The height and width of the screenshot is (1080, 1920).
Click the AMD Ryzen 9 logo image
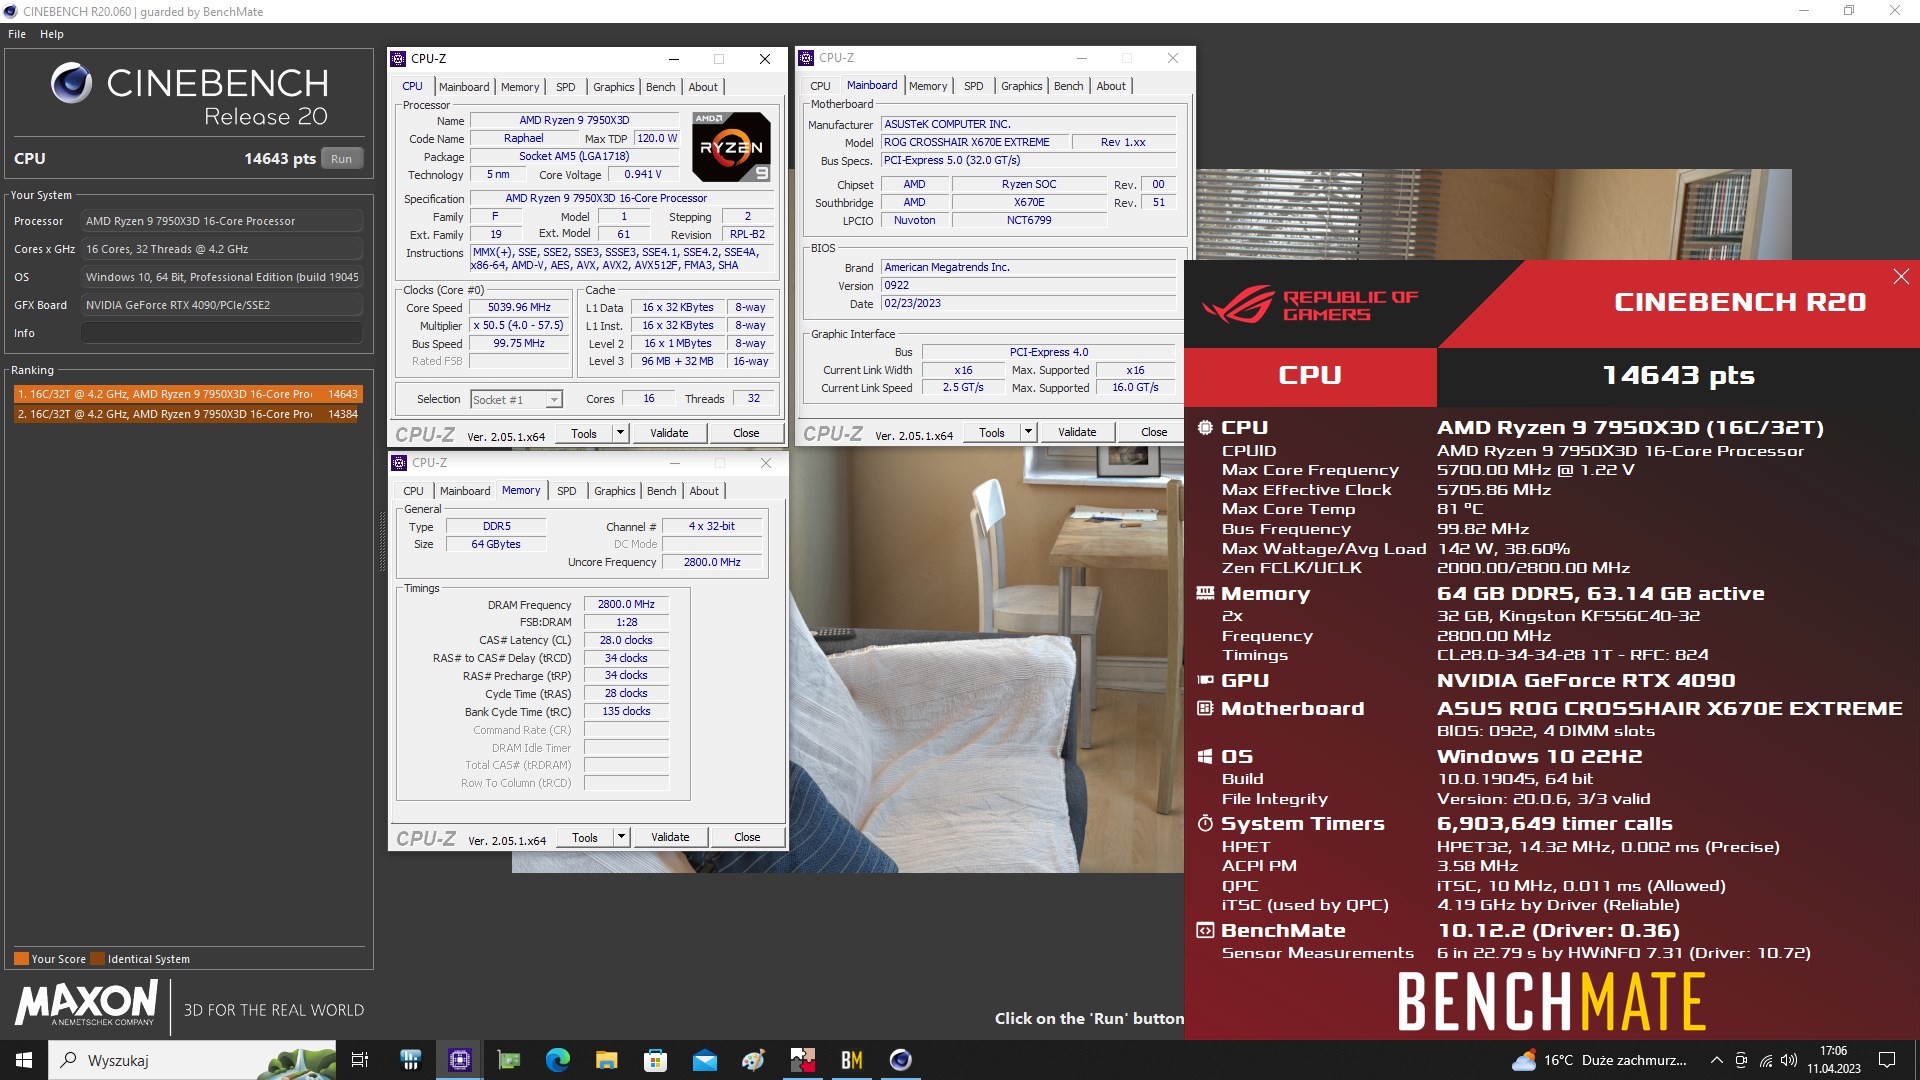(x=731, y=147)
